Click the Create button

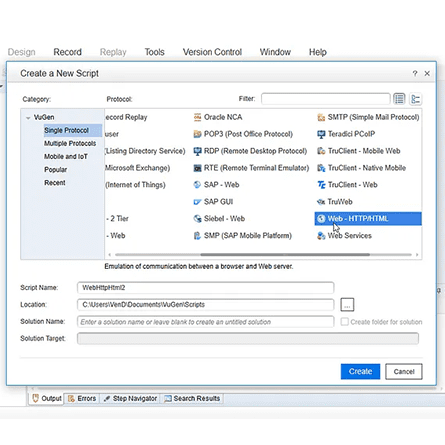click(x=360, y=371)
